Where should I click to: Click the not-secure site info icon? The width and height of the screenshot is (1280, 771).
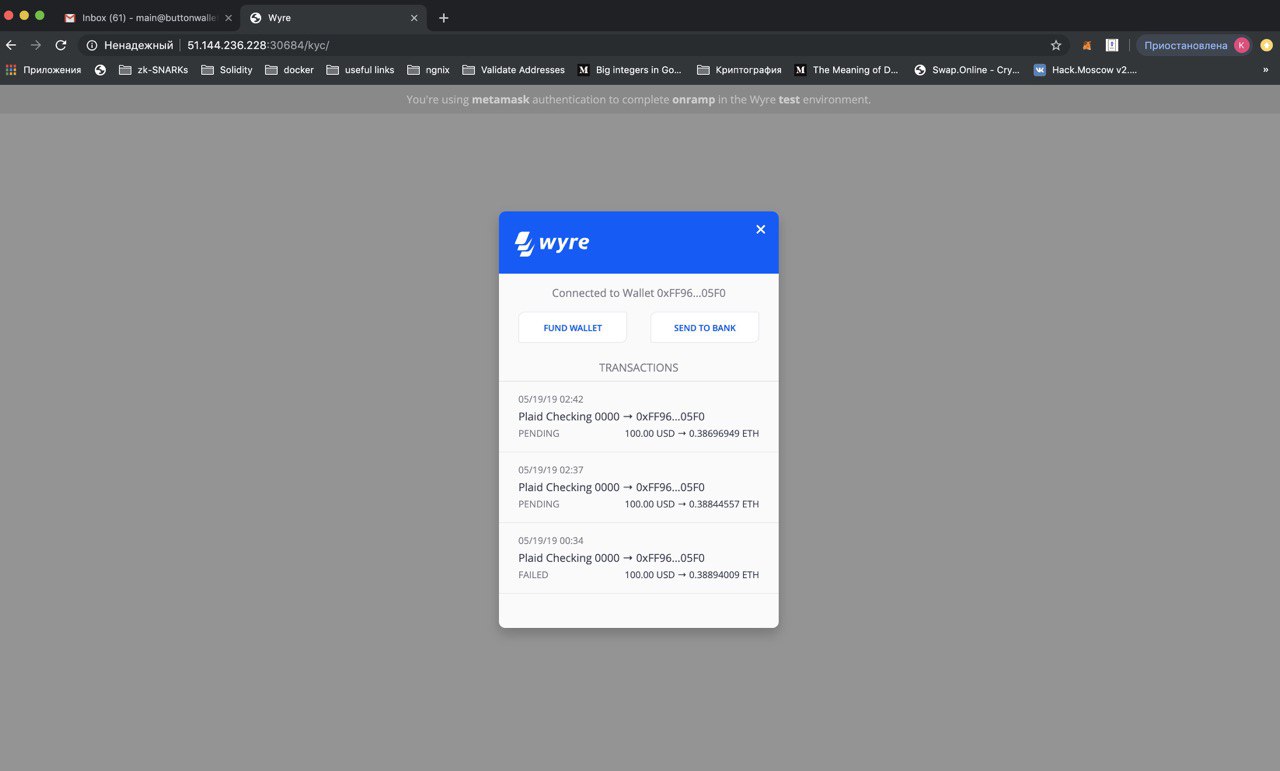tap(91, 45)
